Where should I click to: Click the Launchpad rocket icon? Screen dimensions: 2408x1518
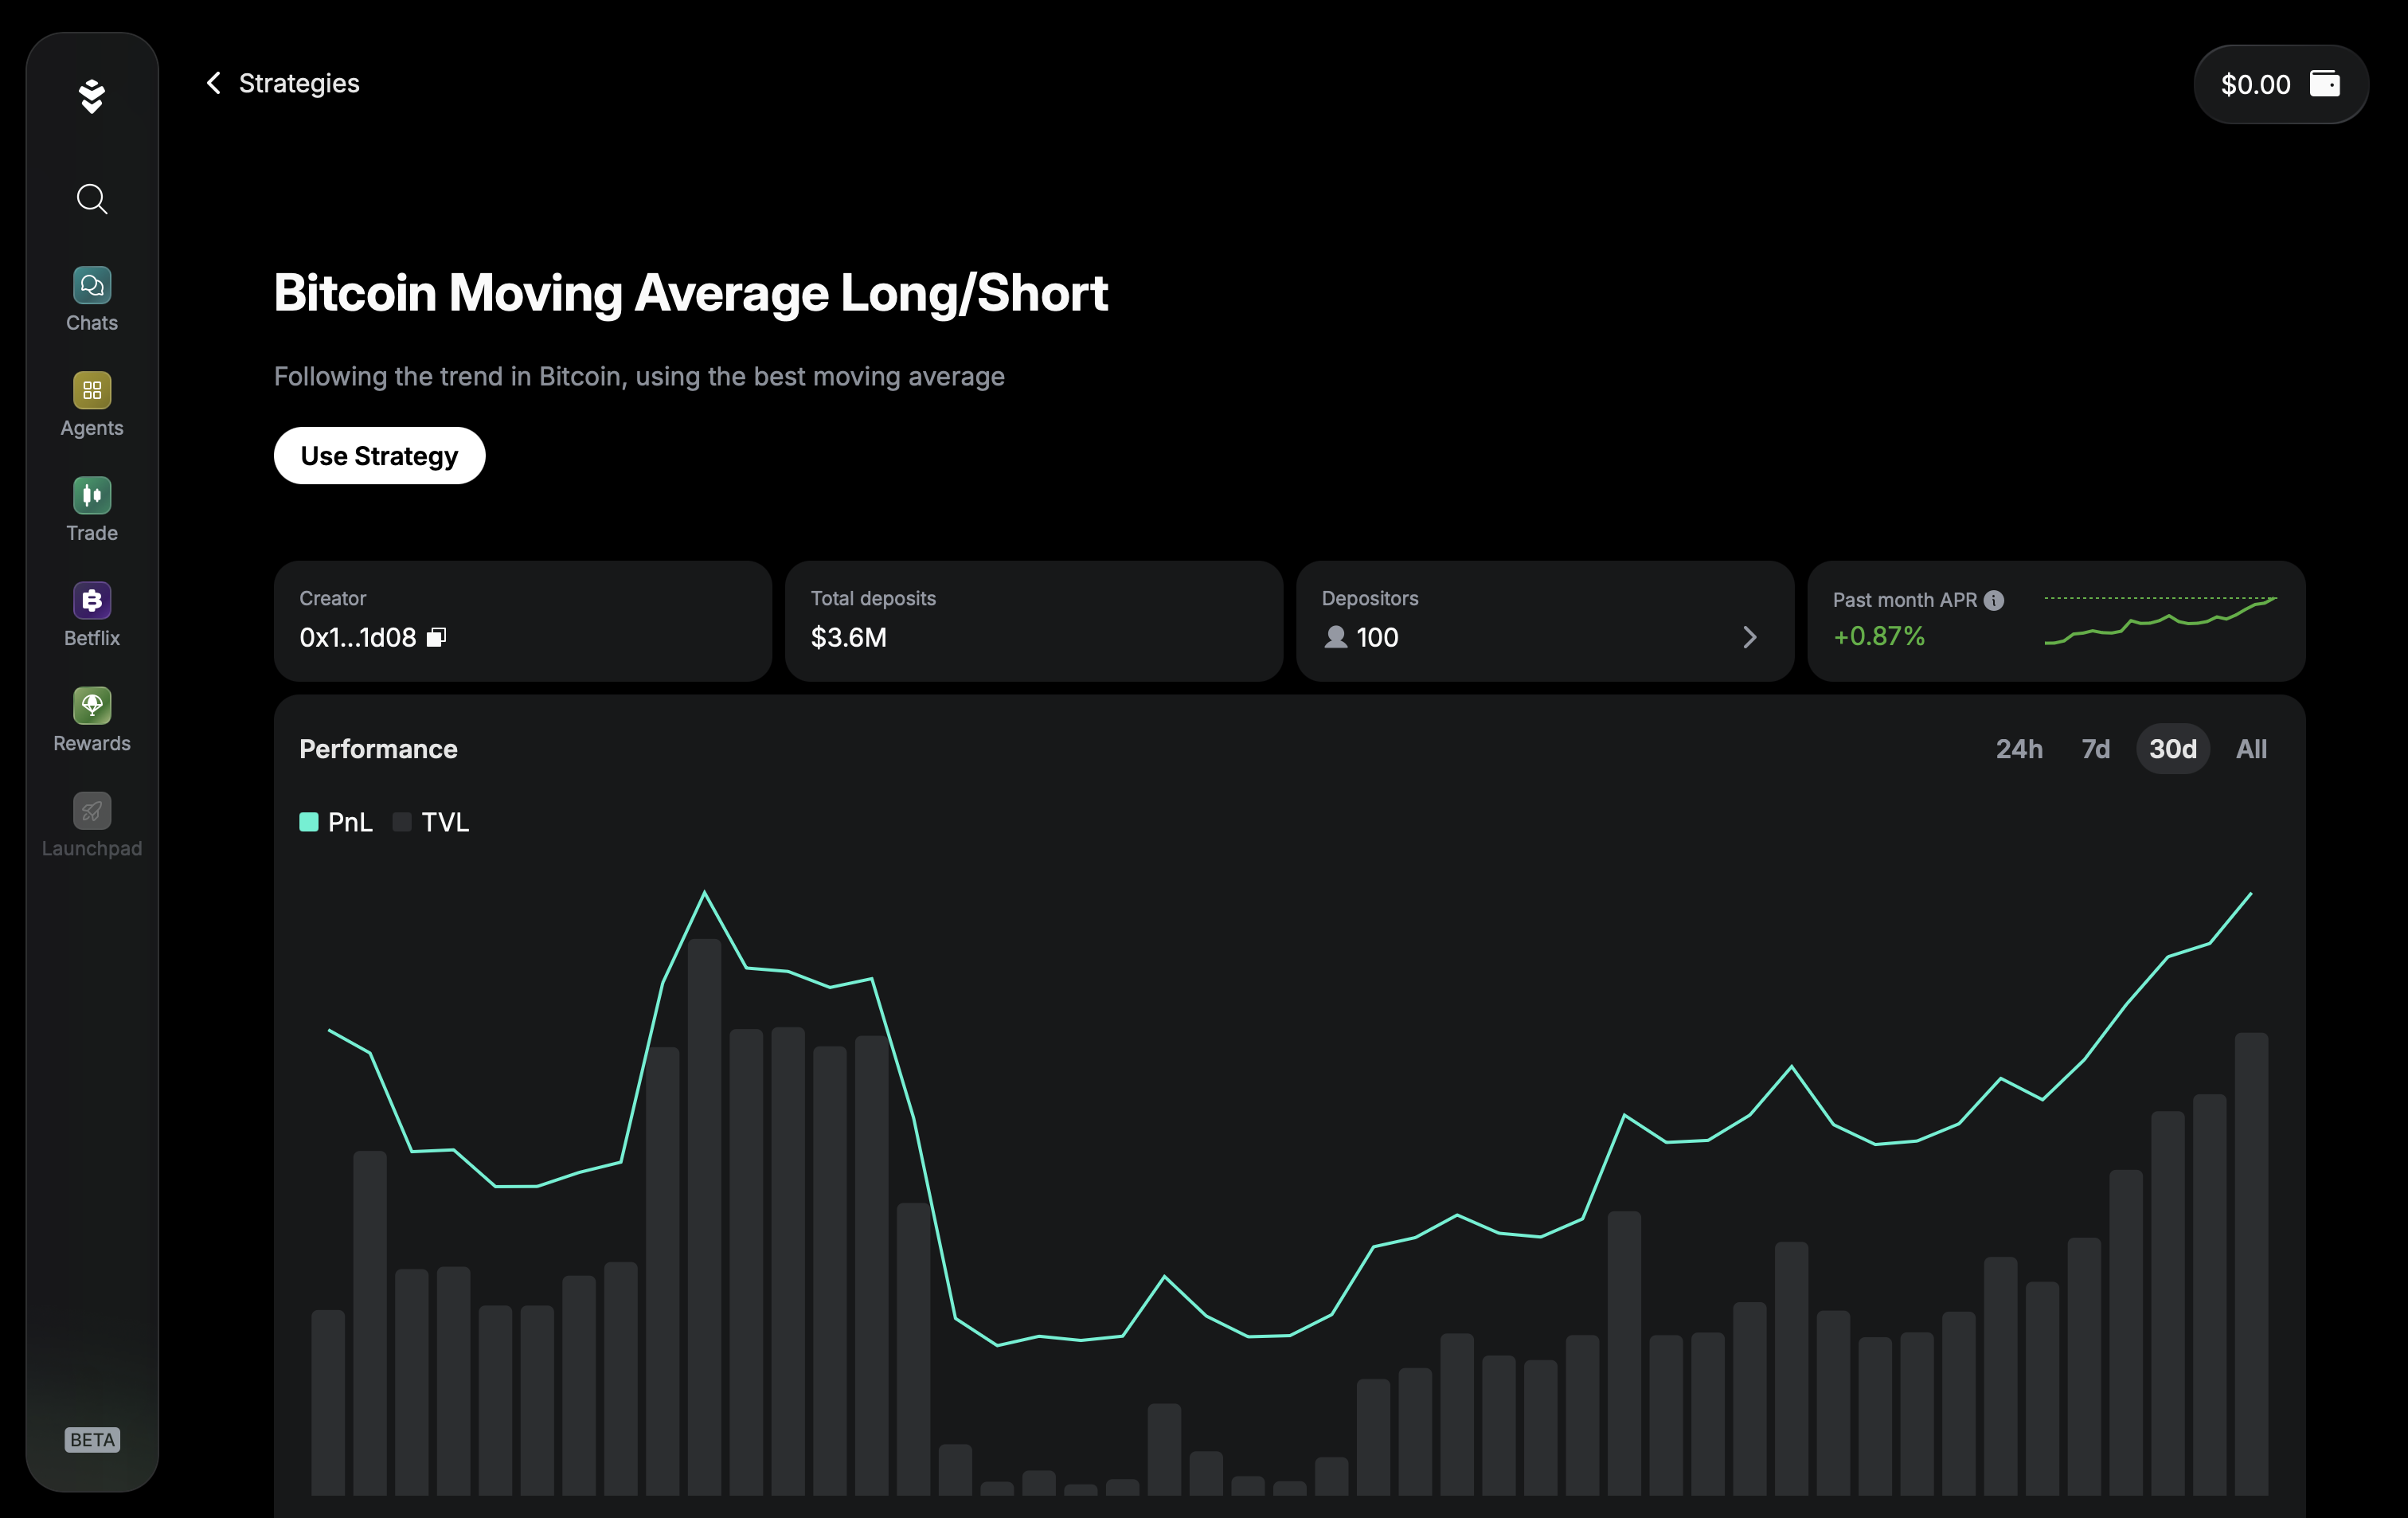coord(92,811)
